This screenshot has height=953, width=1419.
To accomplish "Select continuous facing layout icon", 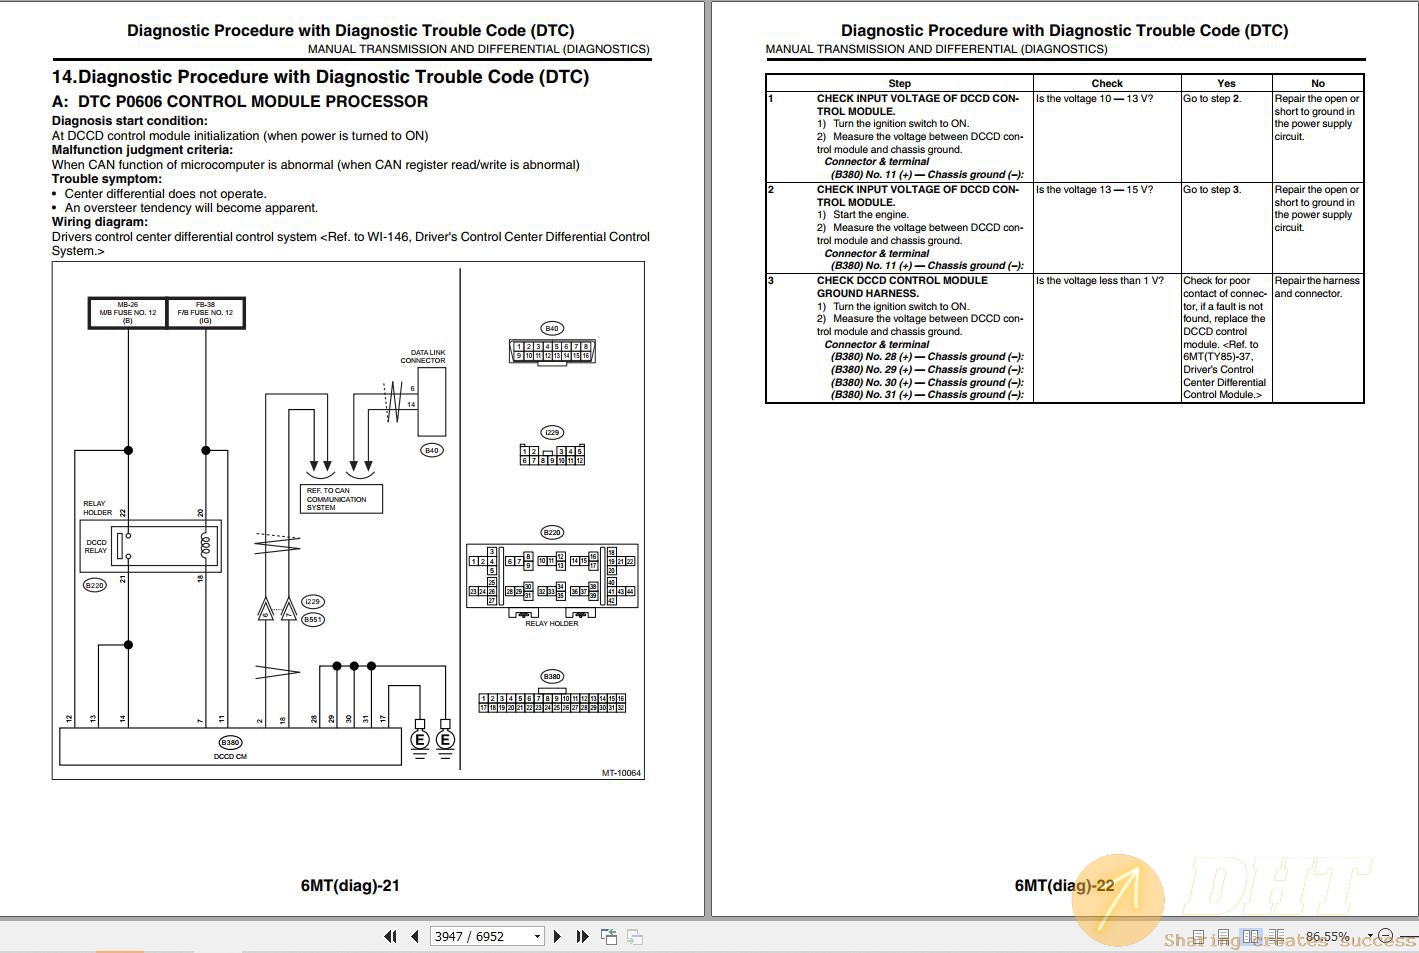I will (x=1276, y=937).
